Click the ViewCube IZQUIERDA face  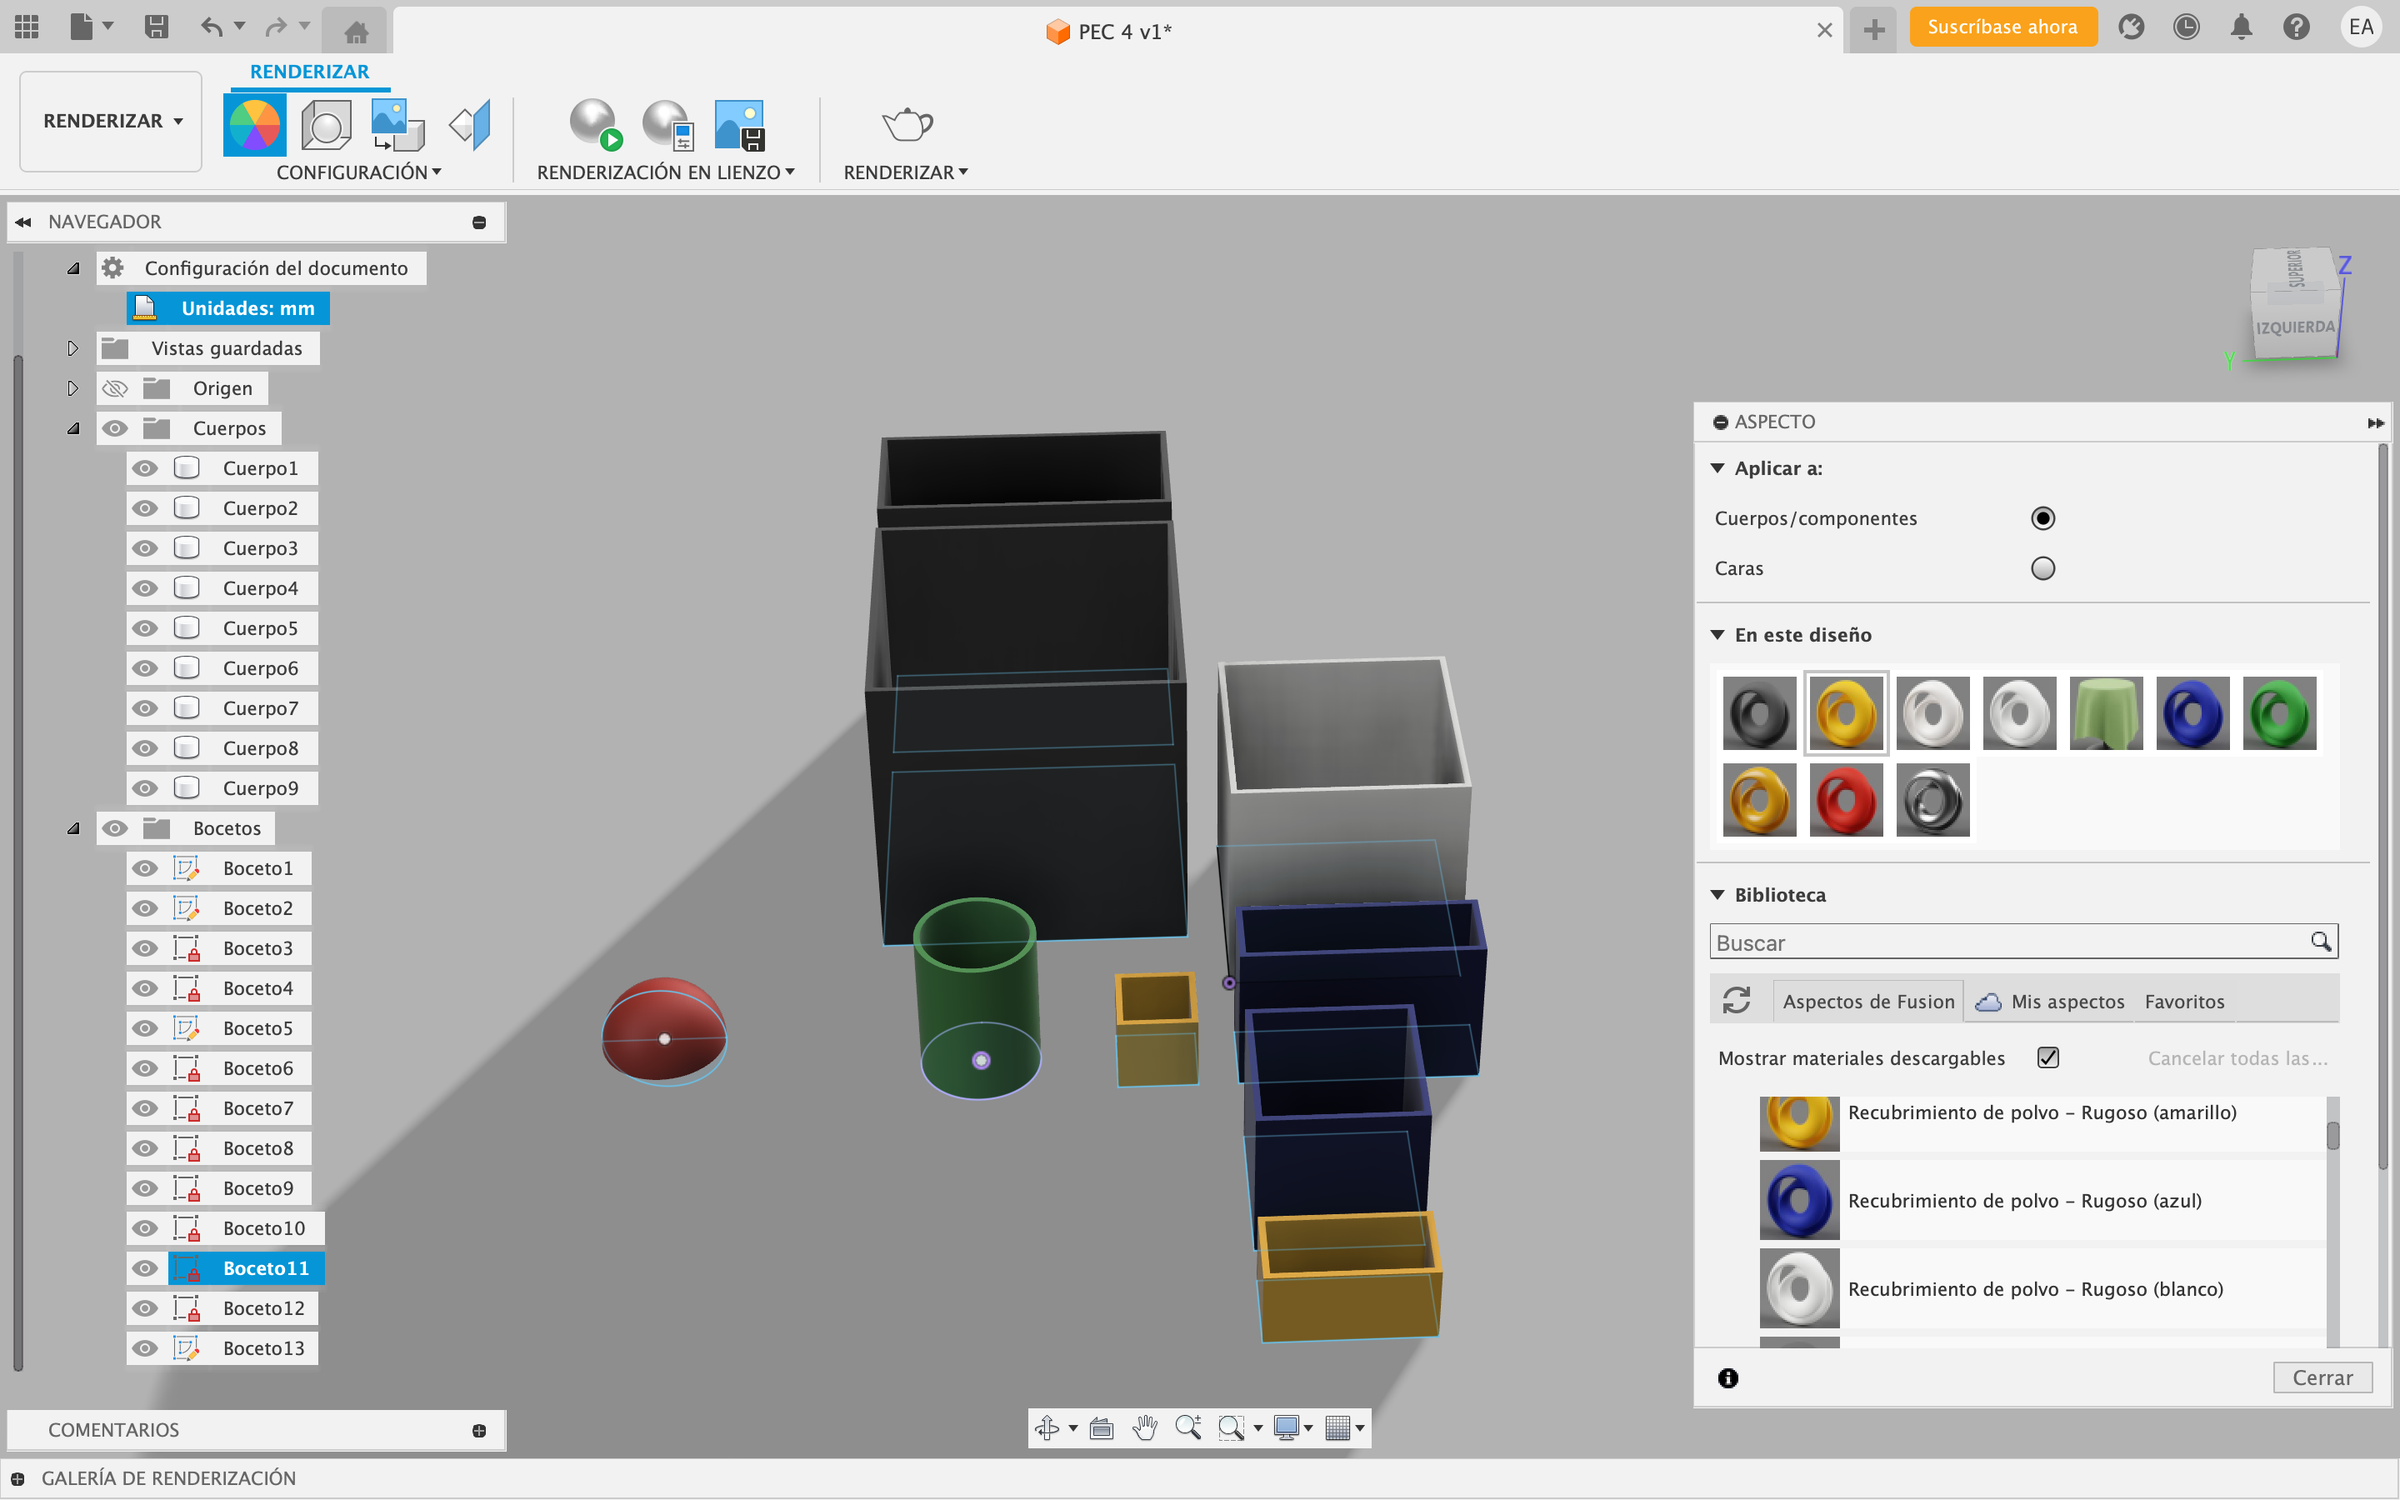(x=2294, y=327)
